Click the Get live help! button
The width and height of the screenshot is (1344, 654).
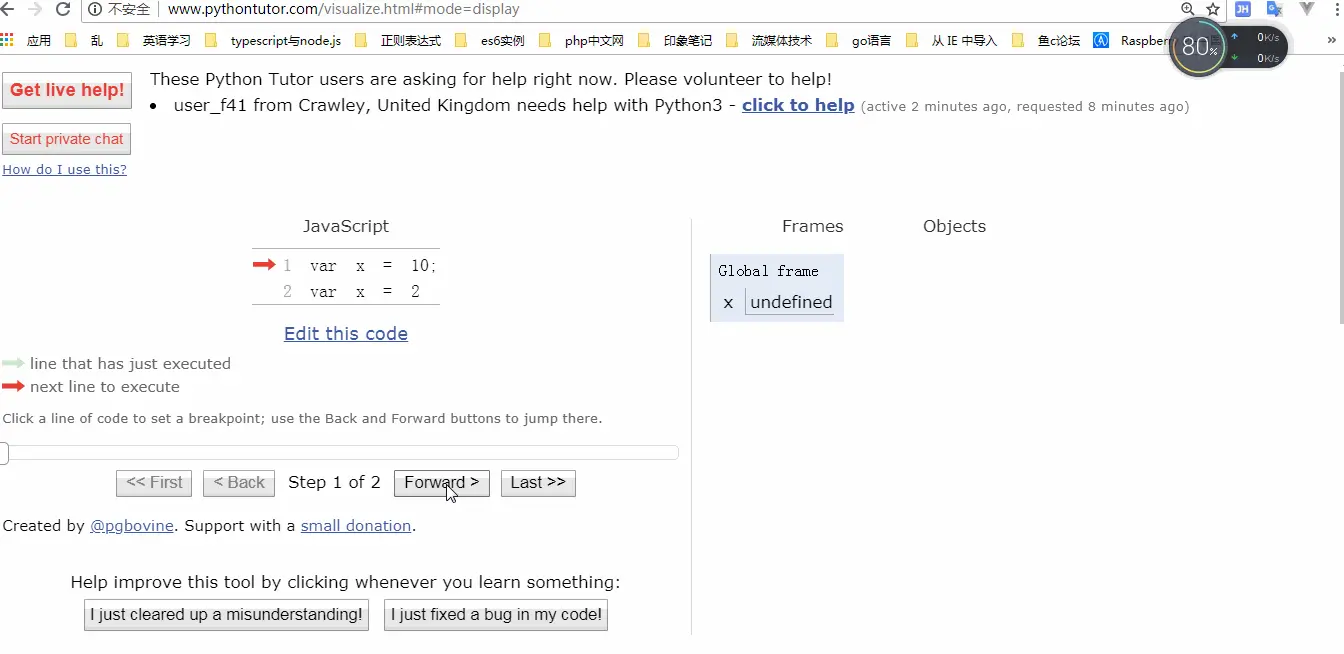67,90
